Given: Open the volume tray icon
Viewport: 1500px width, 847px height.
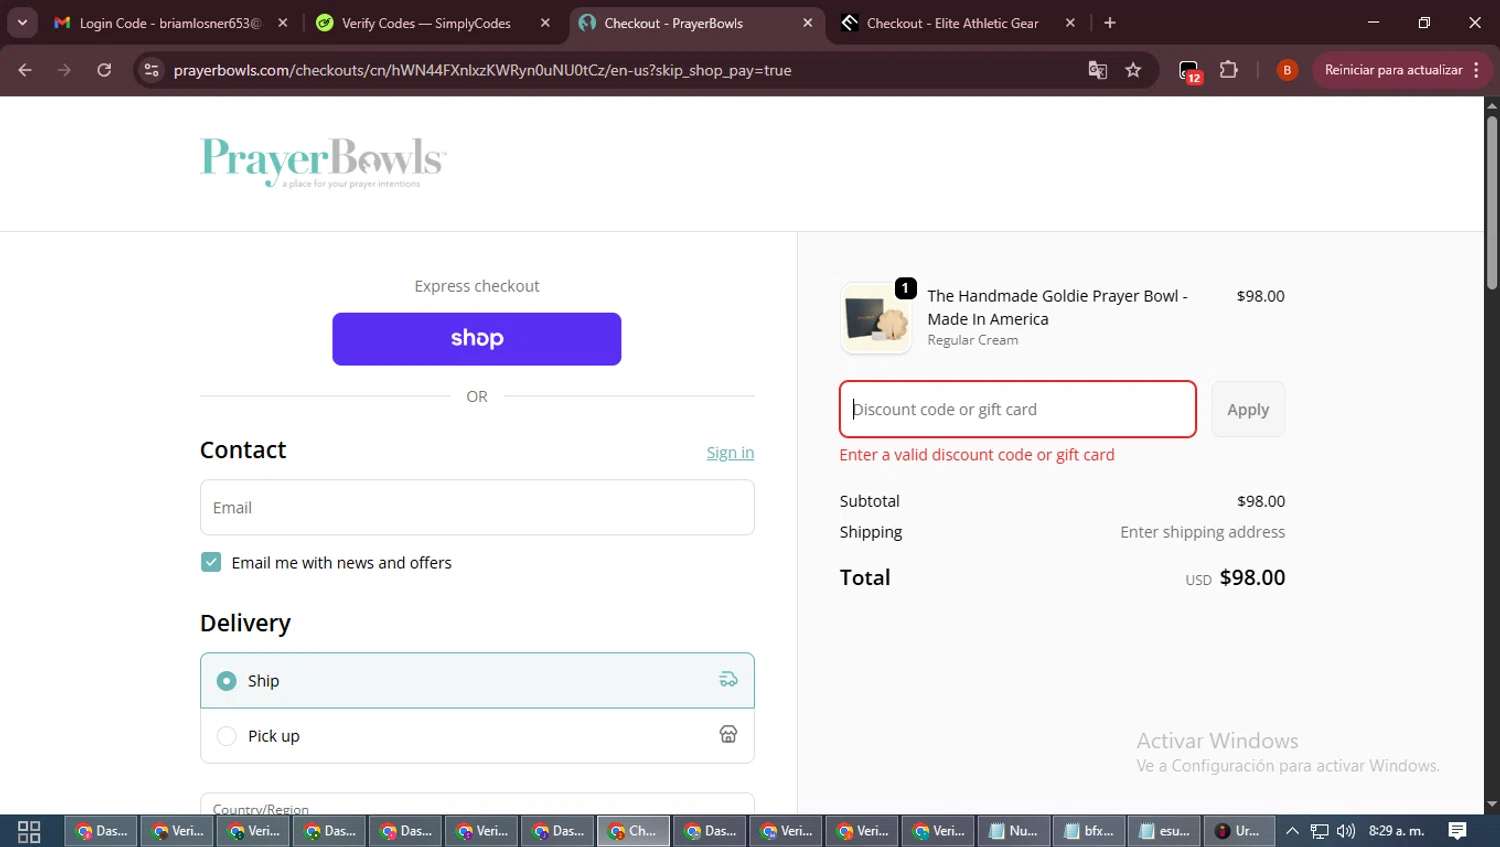Looking at the screenshot, I should pos(1346,831).
